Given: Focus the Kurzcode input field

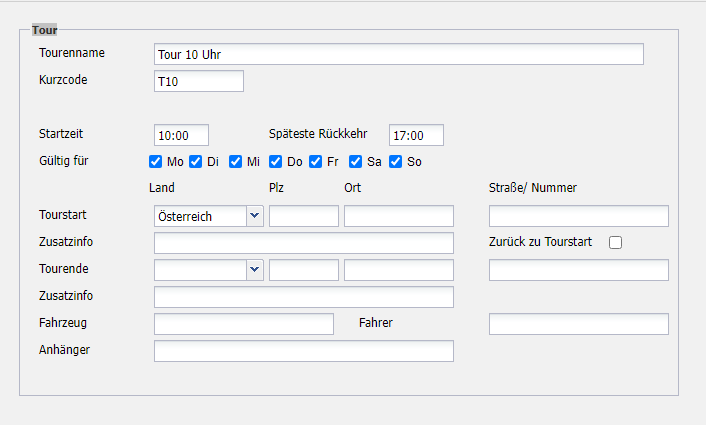Looking at the screenshot, I should click(198, 81).
